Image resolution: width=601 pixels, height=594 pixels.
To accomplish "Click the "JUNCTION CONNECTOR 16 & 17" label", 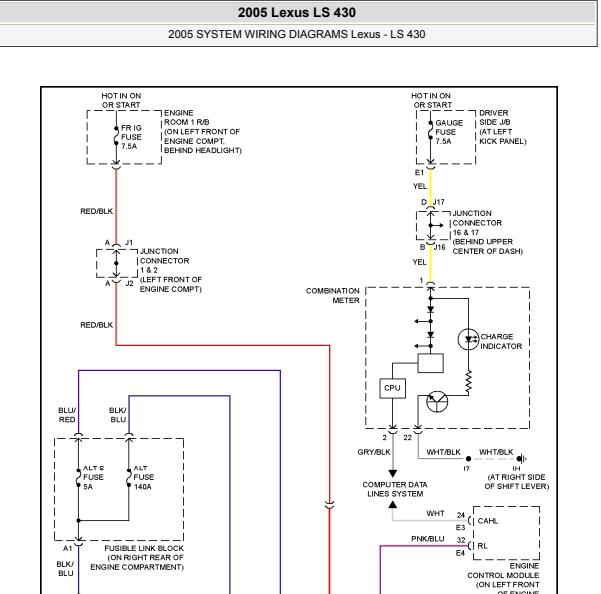I will click(x=488, y=232).
